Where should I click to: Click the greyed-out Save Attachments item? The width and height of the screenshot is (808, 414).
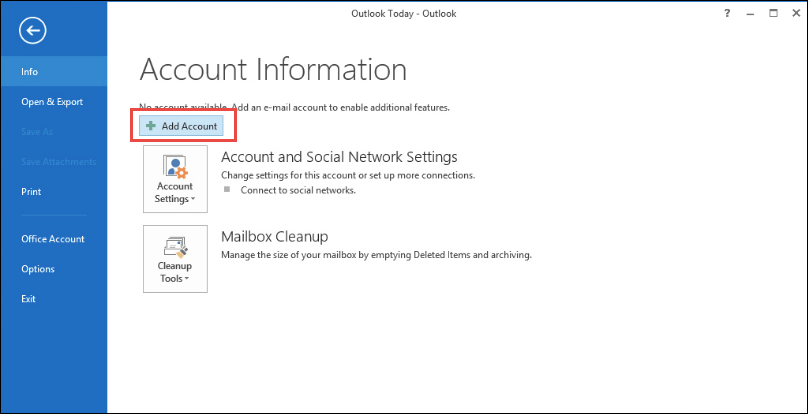click(58, 161)
